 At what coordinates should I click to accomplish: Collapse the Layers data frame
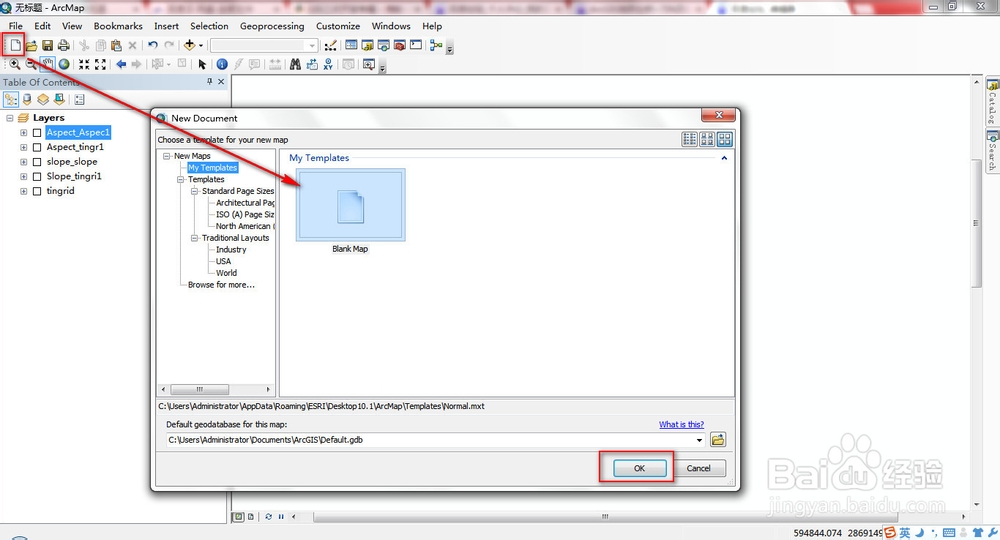(10, 118)
